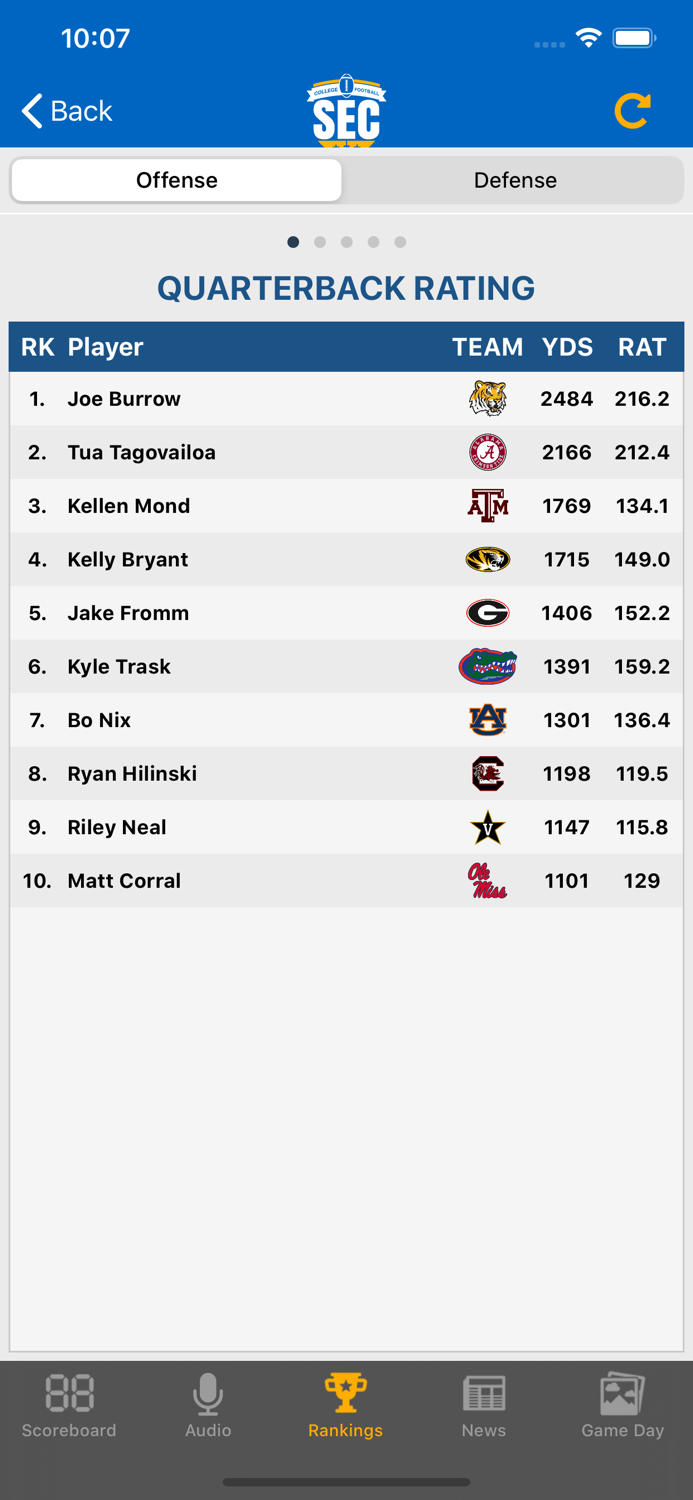Viewport: 693px width, 1500px height.
Task: Switch to the Defense segment
Action: pos(515,180)
